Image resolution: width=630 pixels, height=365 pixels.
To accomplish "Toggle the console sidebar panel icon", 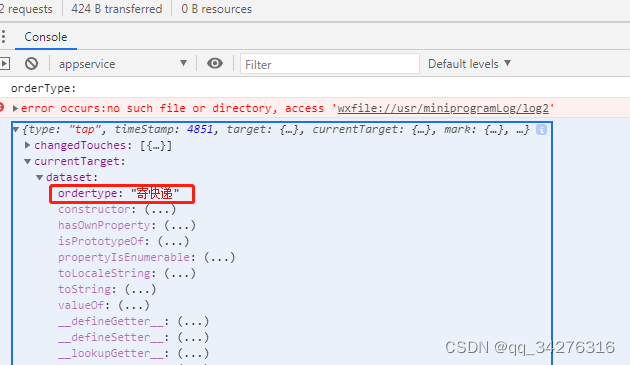I will 5,64.
